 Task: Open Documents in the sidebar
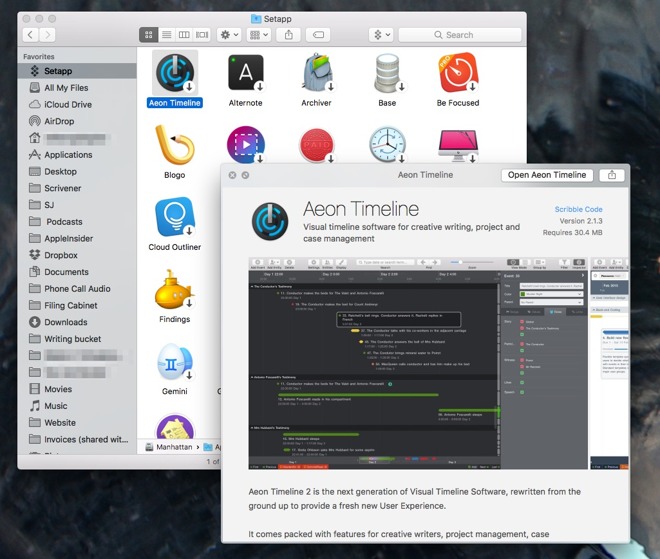coord(77,272)
